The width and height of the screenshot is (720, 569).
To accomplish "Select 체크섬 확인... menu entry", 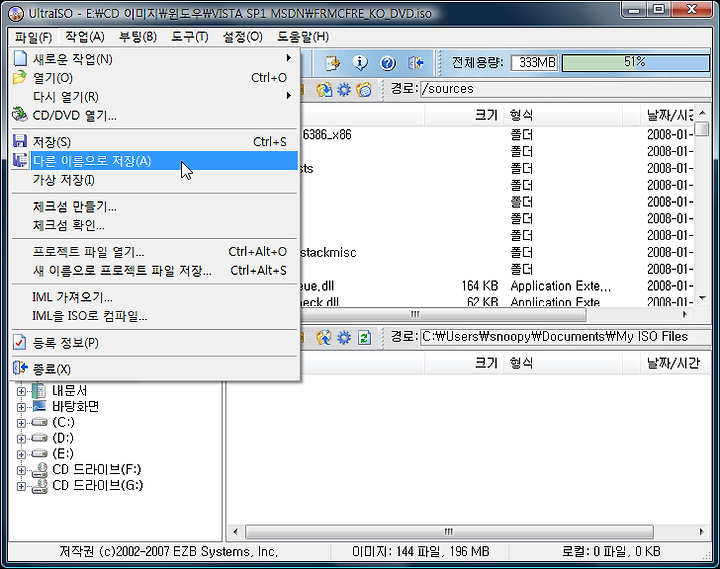I will tap(155, 225).
